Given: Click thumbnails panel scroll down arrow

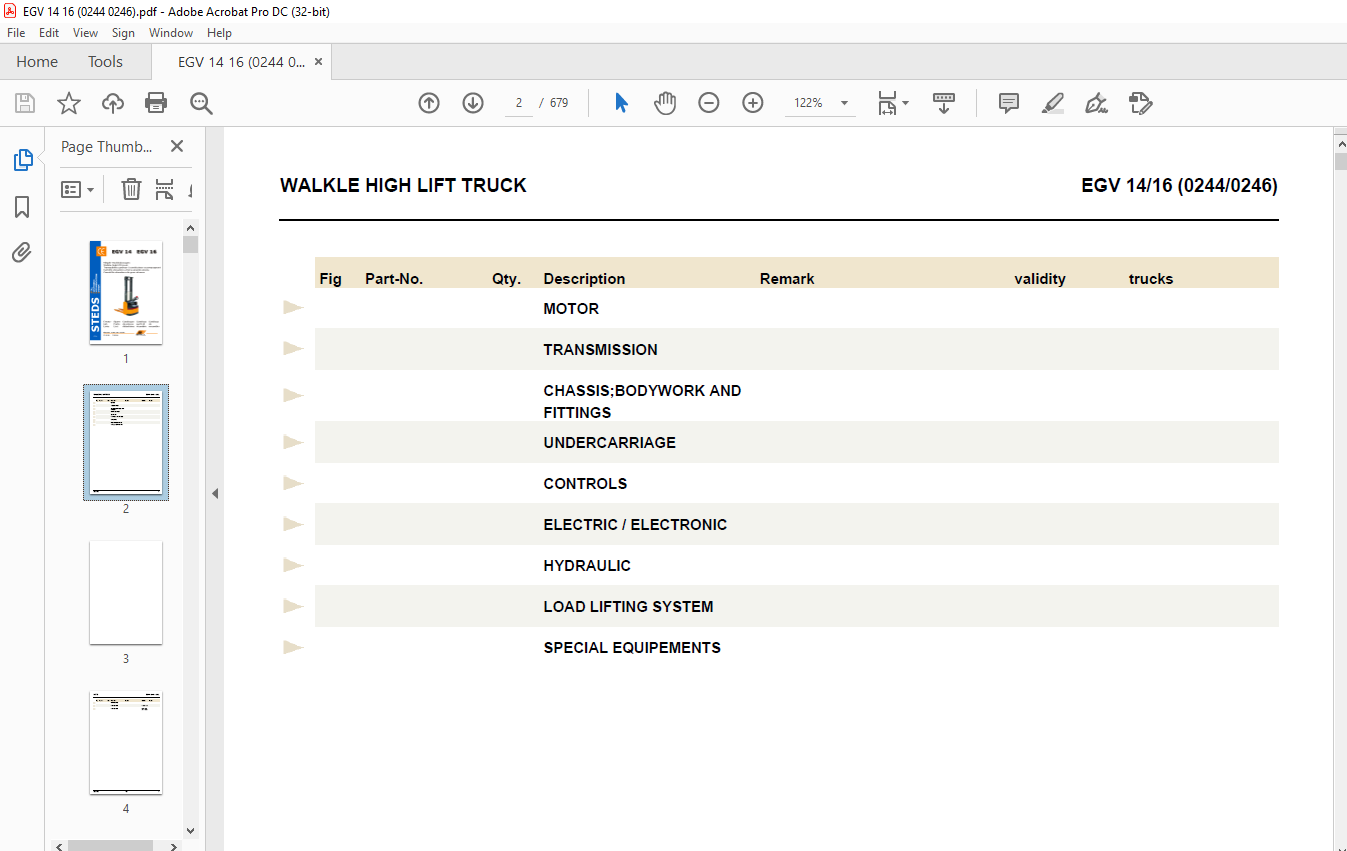Looking at the screenshot, I should 190,830.
